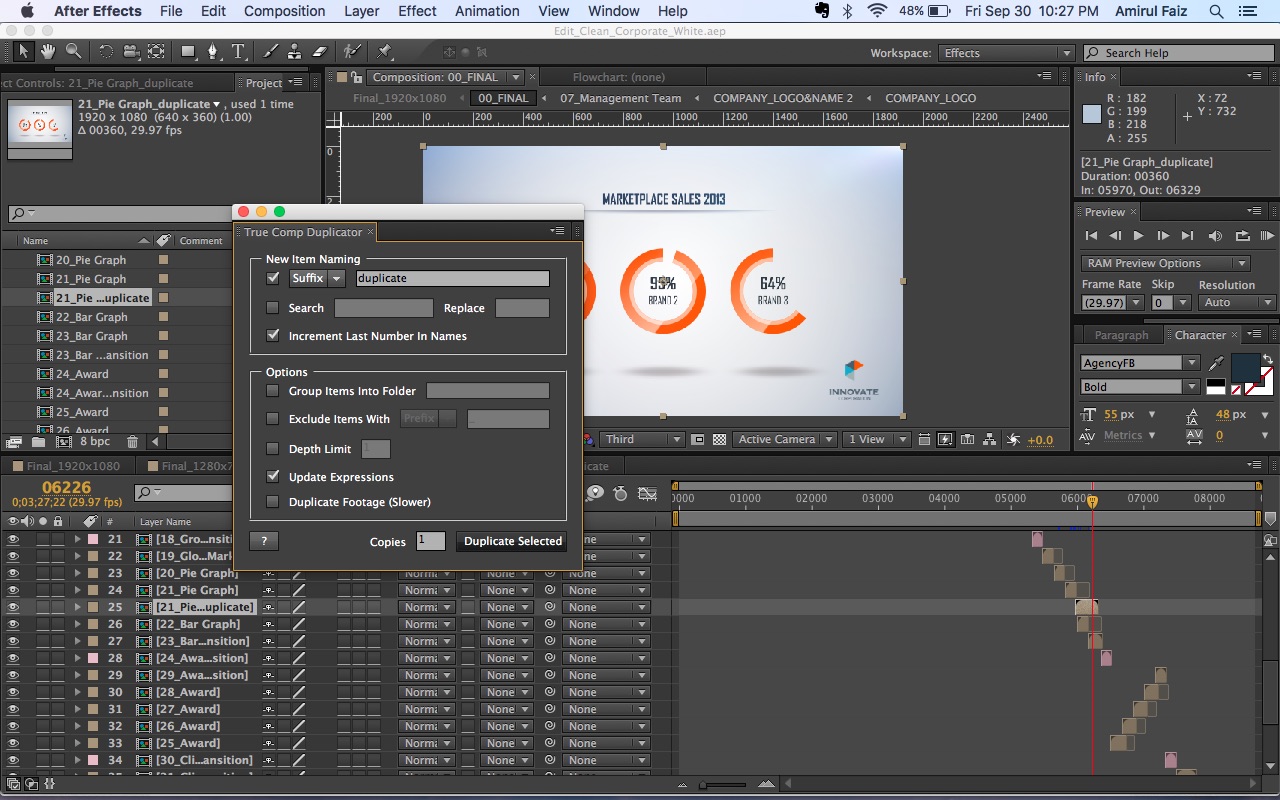Toggle loop option in Preview panel
This screenshot has width=1280, height=800.
point(1242,236)
